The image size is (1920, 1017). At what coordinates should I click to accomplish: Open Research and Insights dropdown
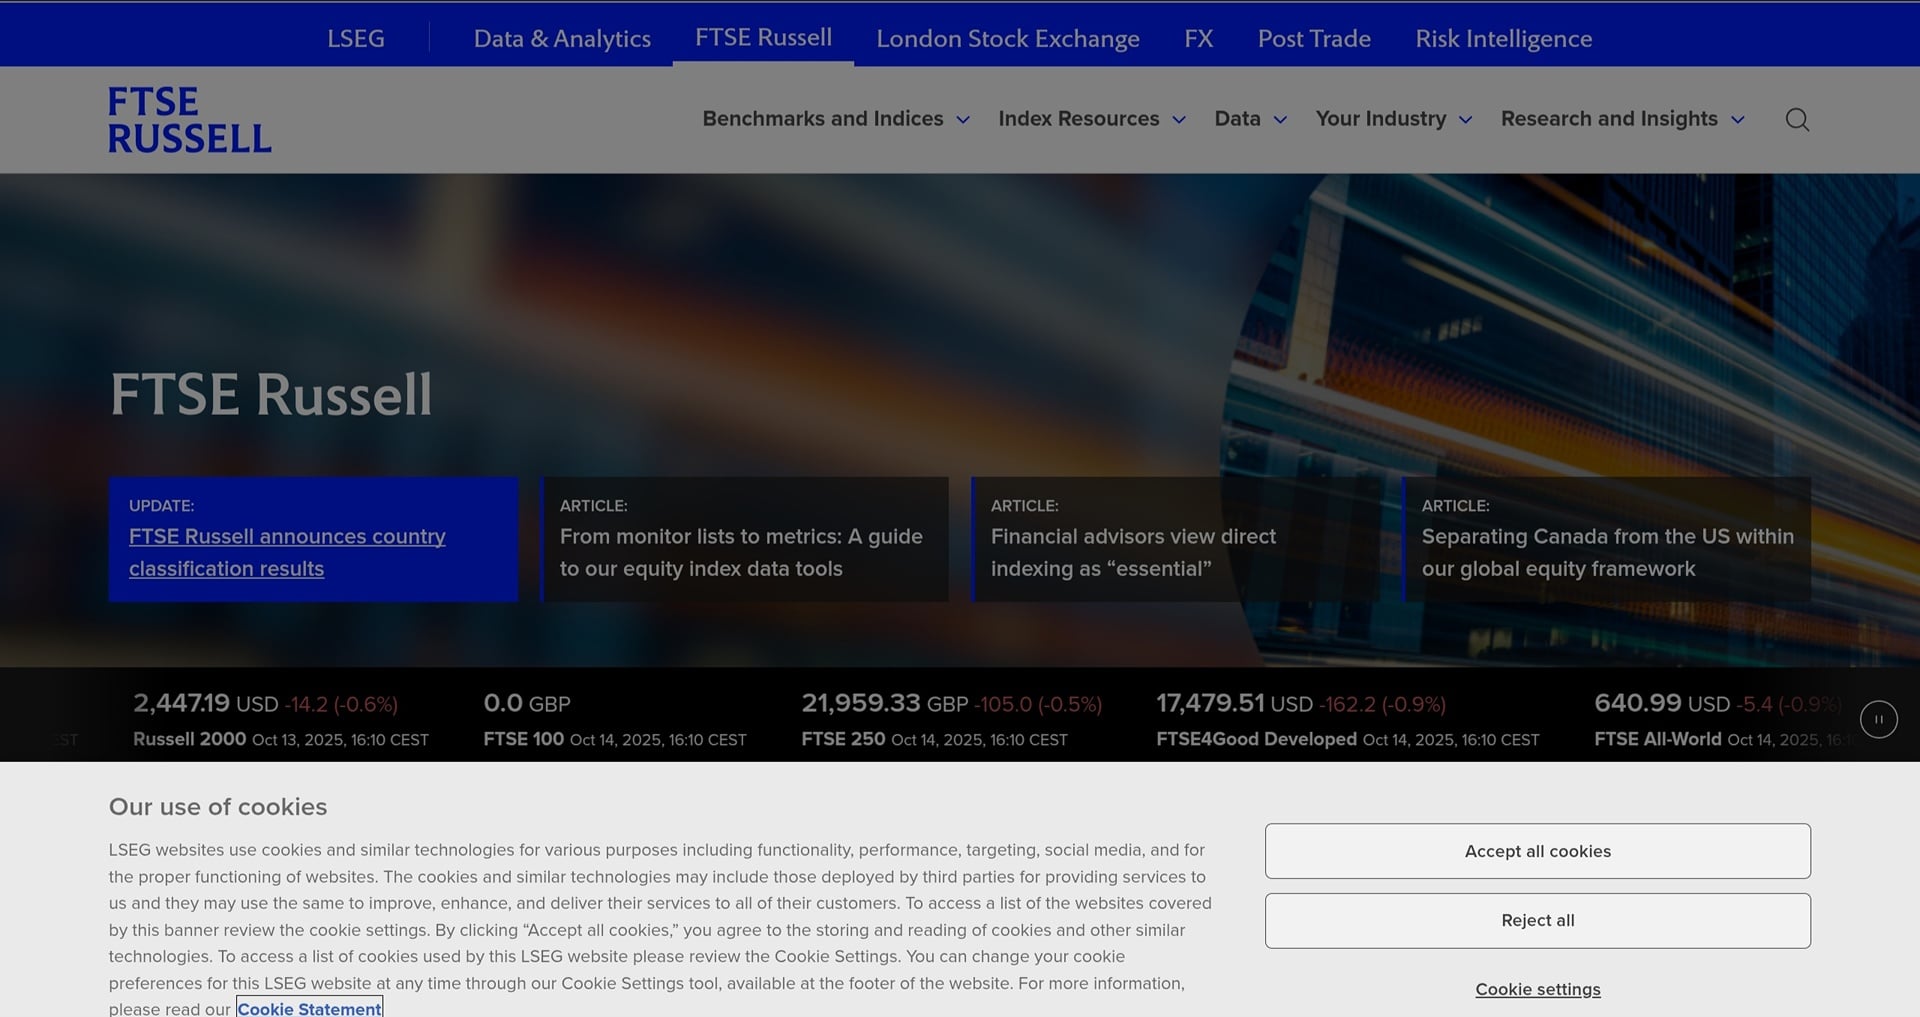(x=1623, y=119)
